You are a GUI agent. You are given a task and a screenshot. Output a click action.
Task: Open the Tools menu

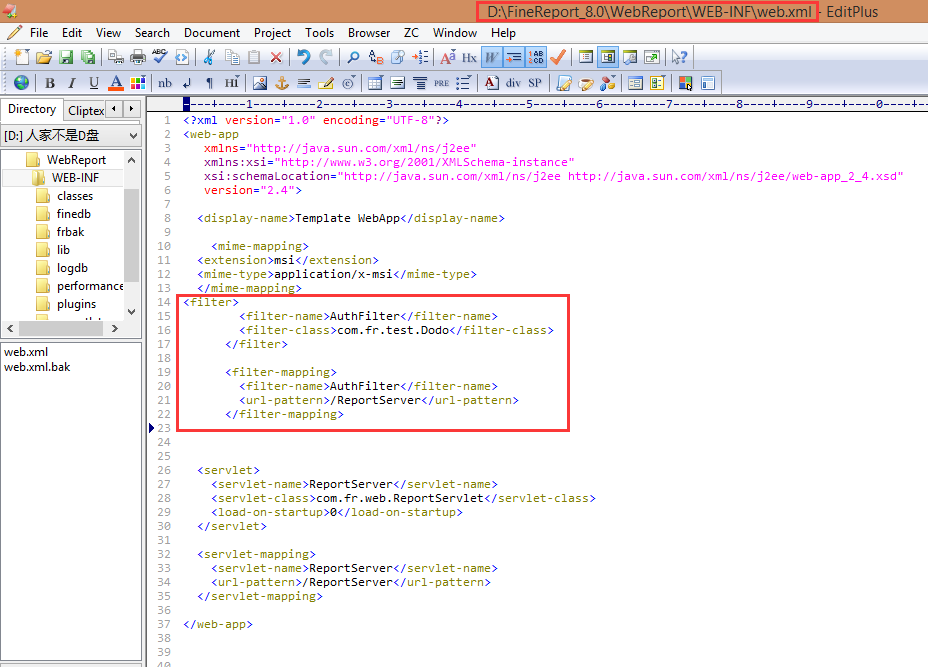[320, 33]
